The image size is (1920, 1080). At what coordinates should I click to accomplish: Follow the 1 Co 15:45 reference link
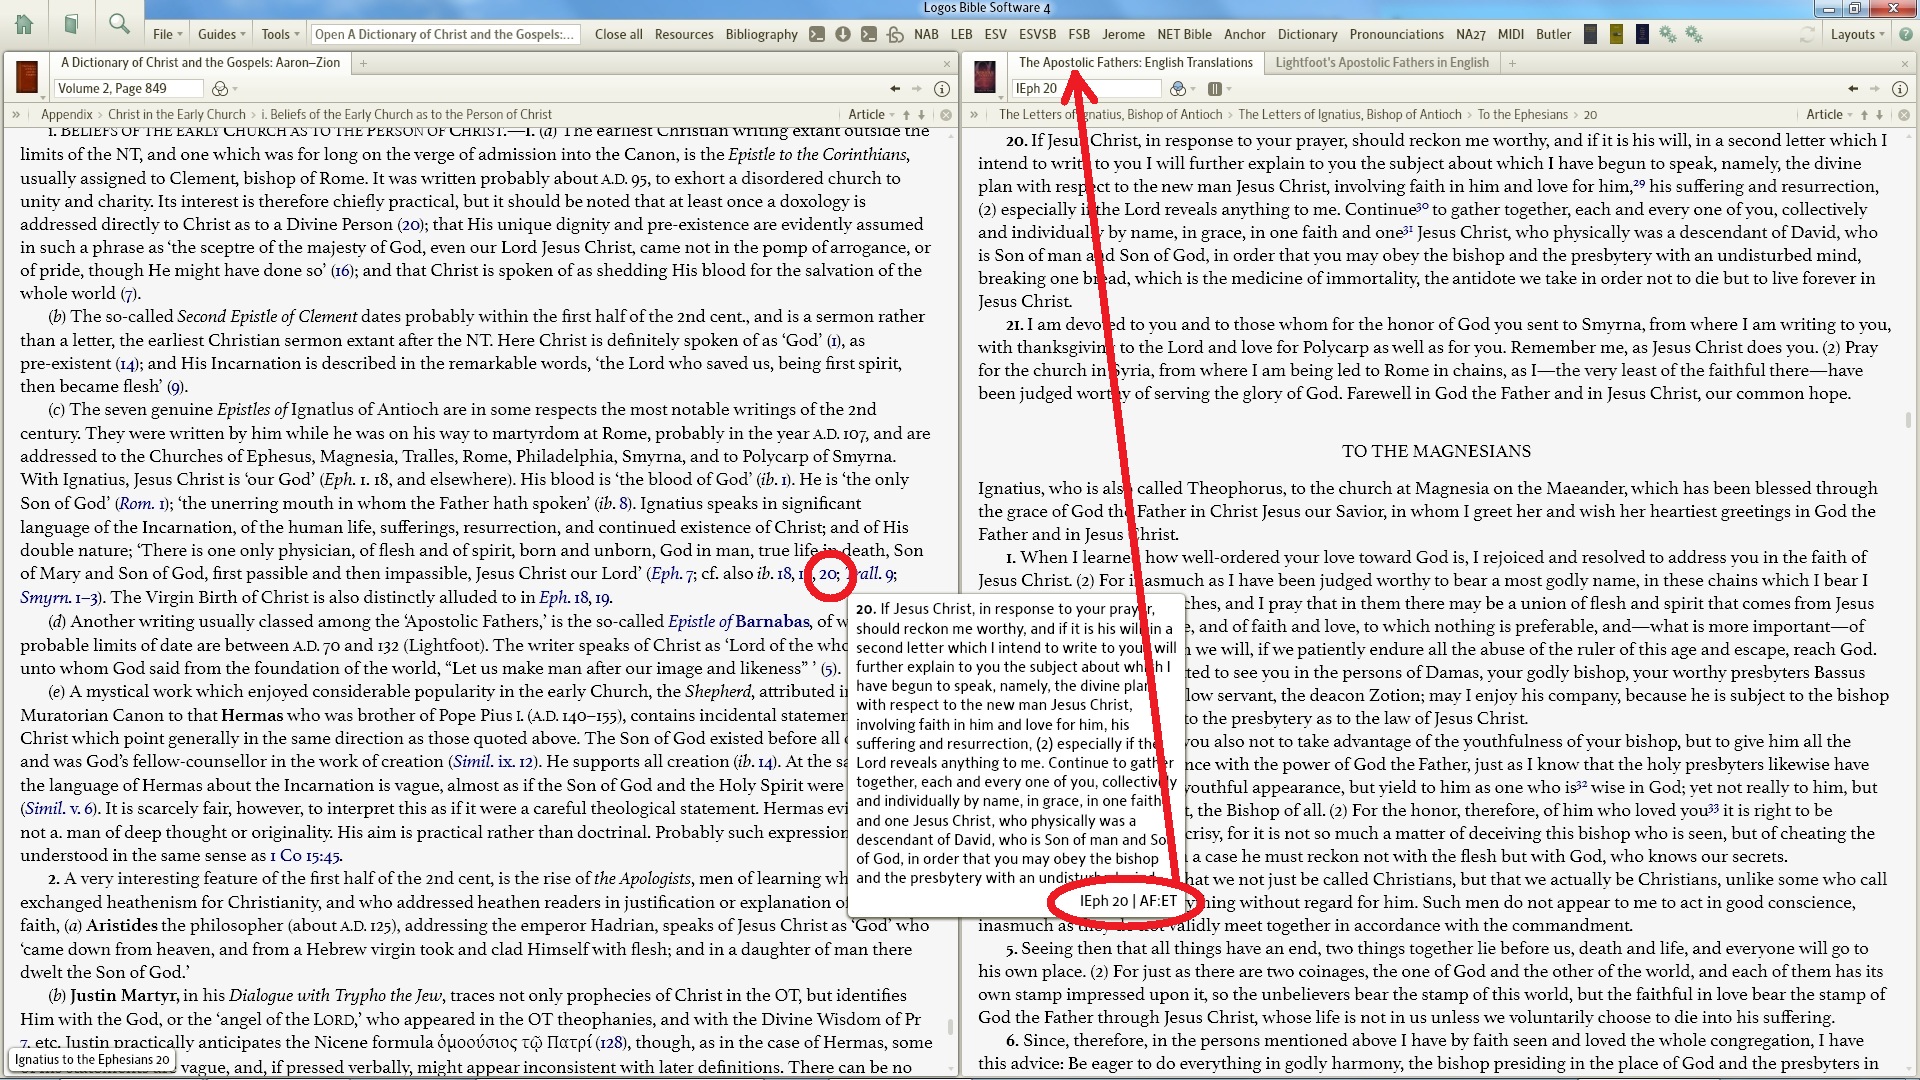click(305, 856)
